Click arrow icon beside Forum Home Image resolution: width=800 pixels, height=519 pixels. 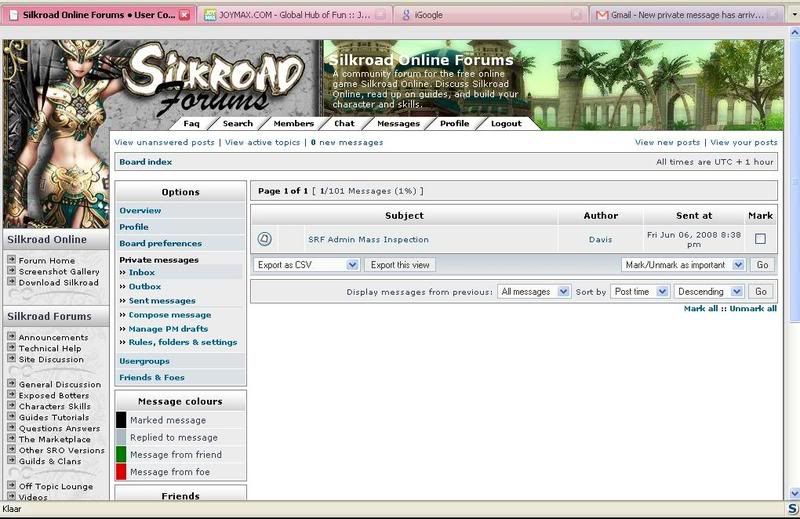pyautogui.click(x=11, y=259)
